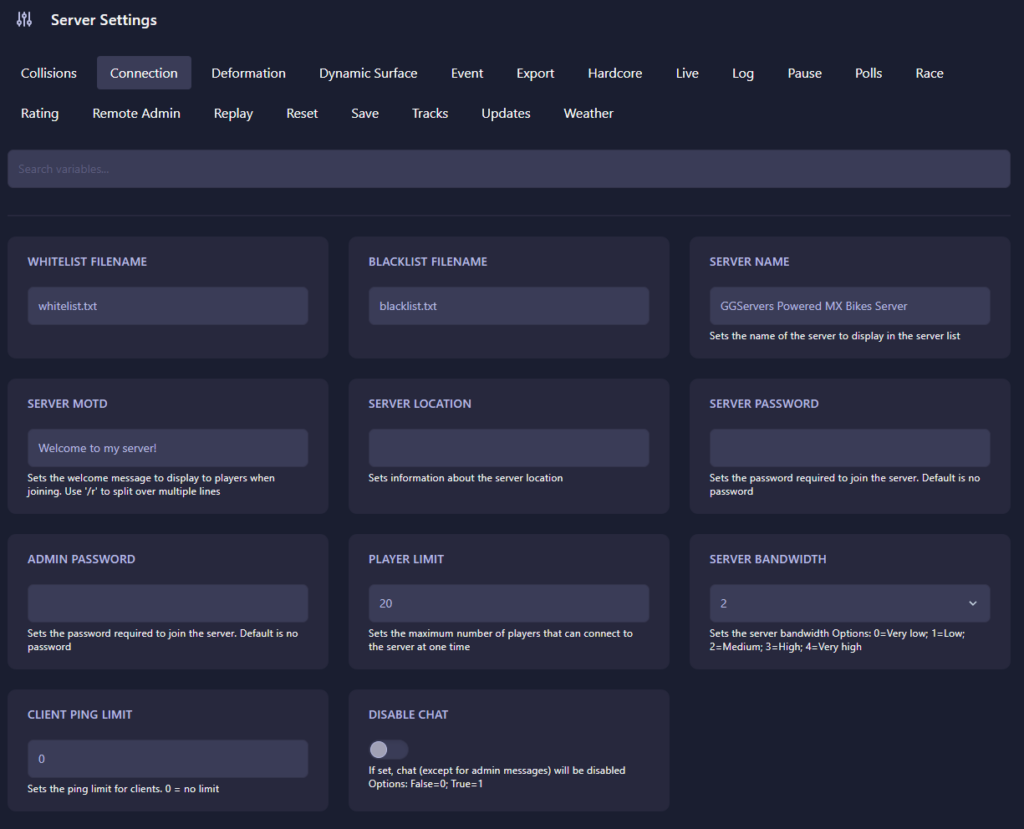This screenshot has width=1024, height=829.
Task: Click 'Sets the welcome message' description
Action: coord(151,485)
